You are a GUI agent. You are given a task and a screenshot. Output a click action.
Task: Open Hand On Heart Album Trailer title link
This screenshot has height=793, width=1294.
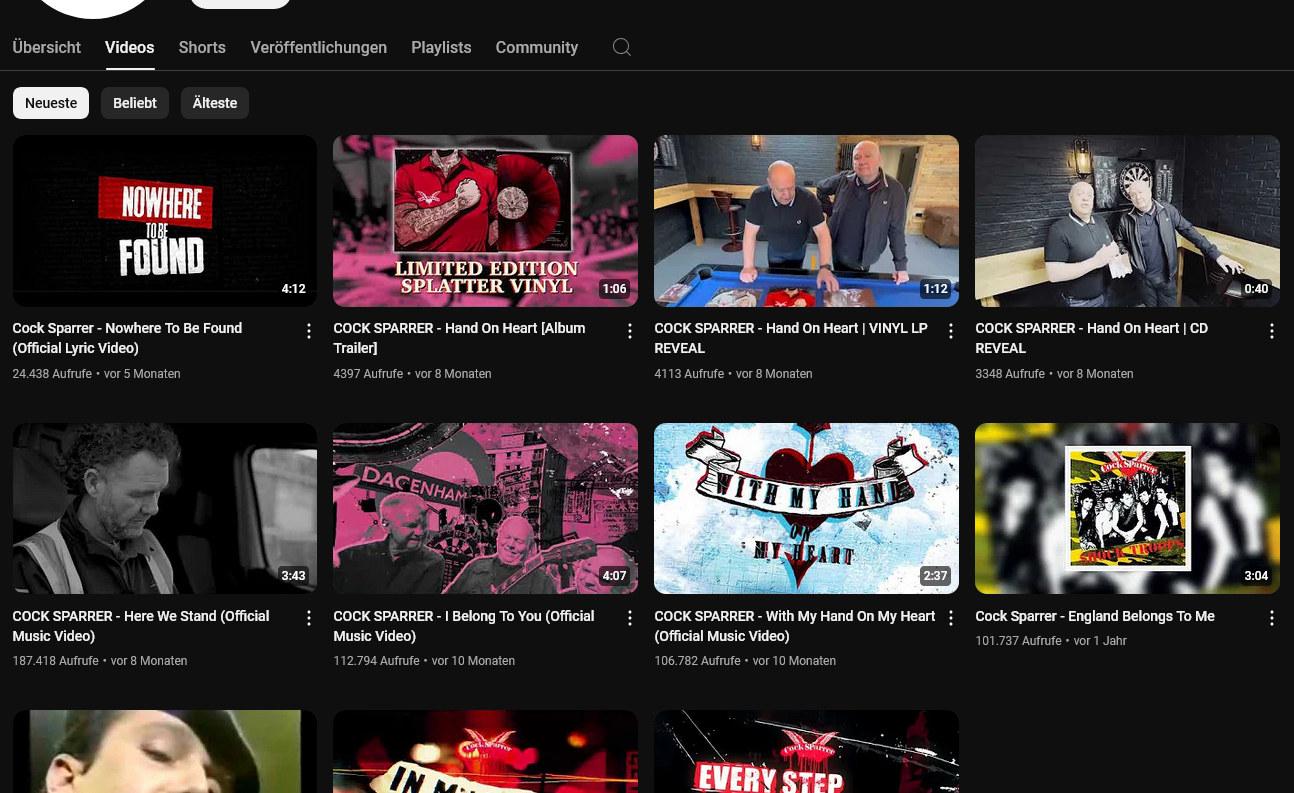pyautogui.click(x=459, y=338)
